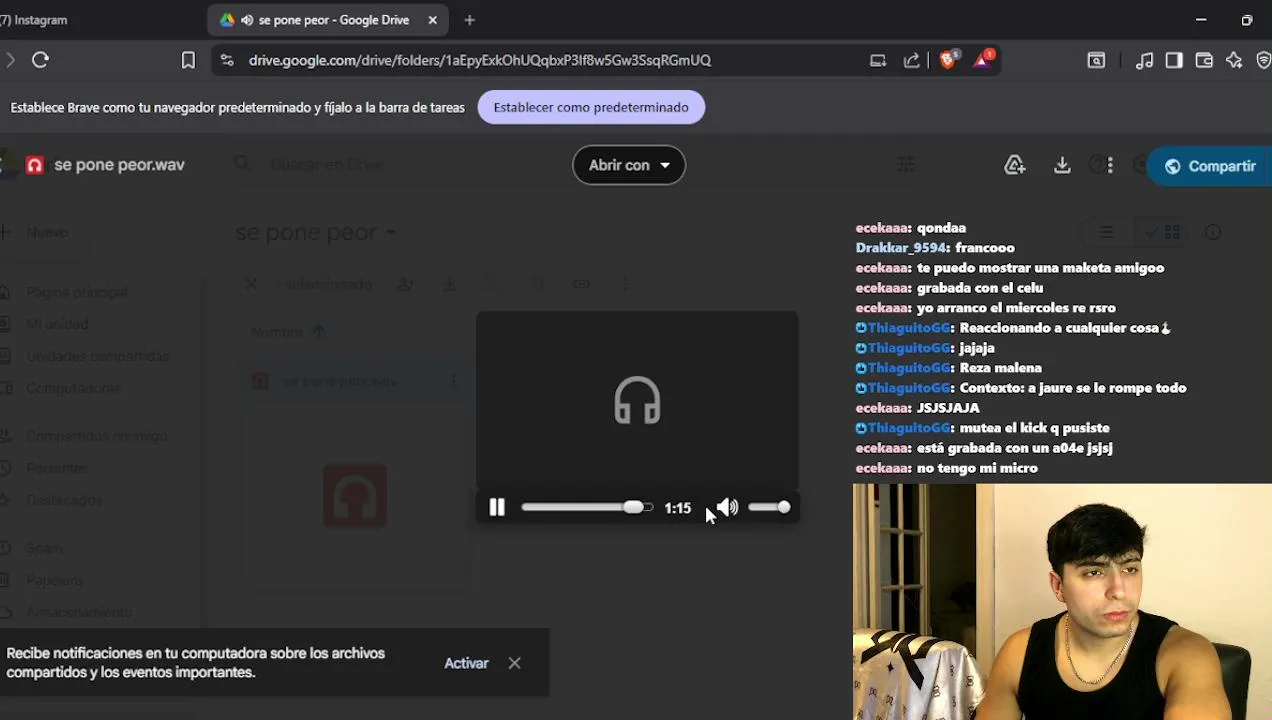Mute the audio player speaker icon
The height and width of the screenshot is (720, 1272).
coord(727,508)
